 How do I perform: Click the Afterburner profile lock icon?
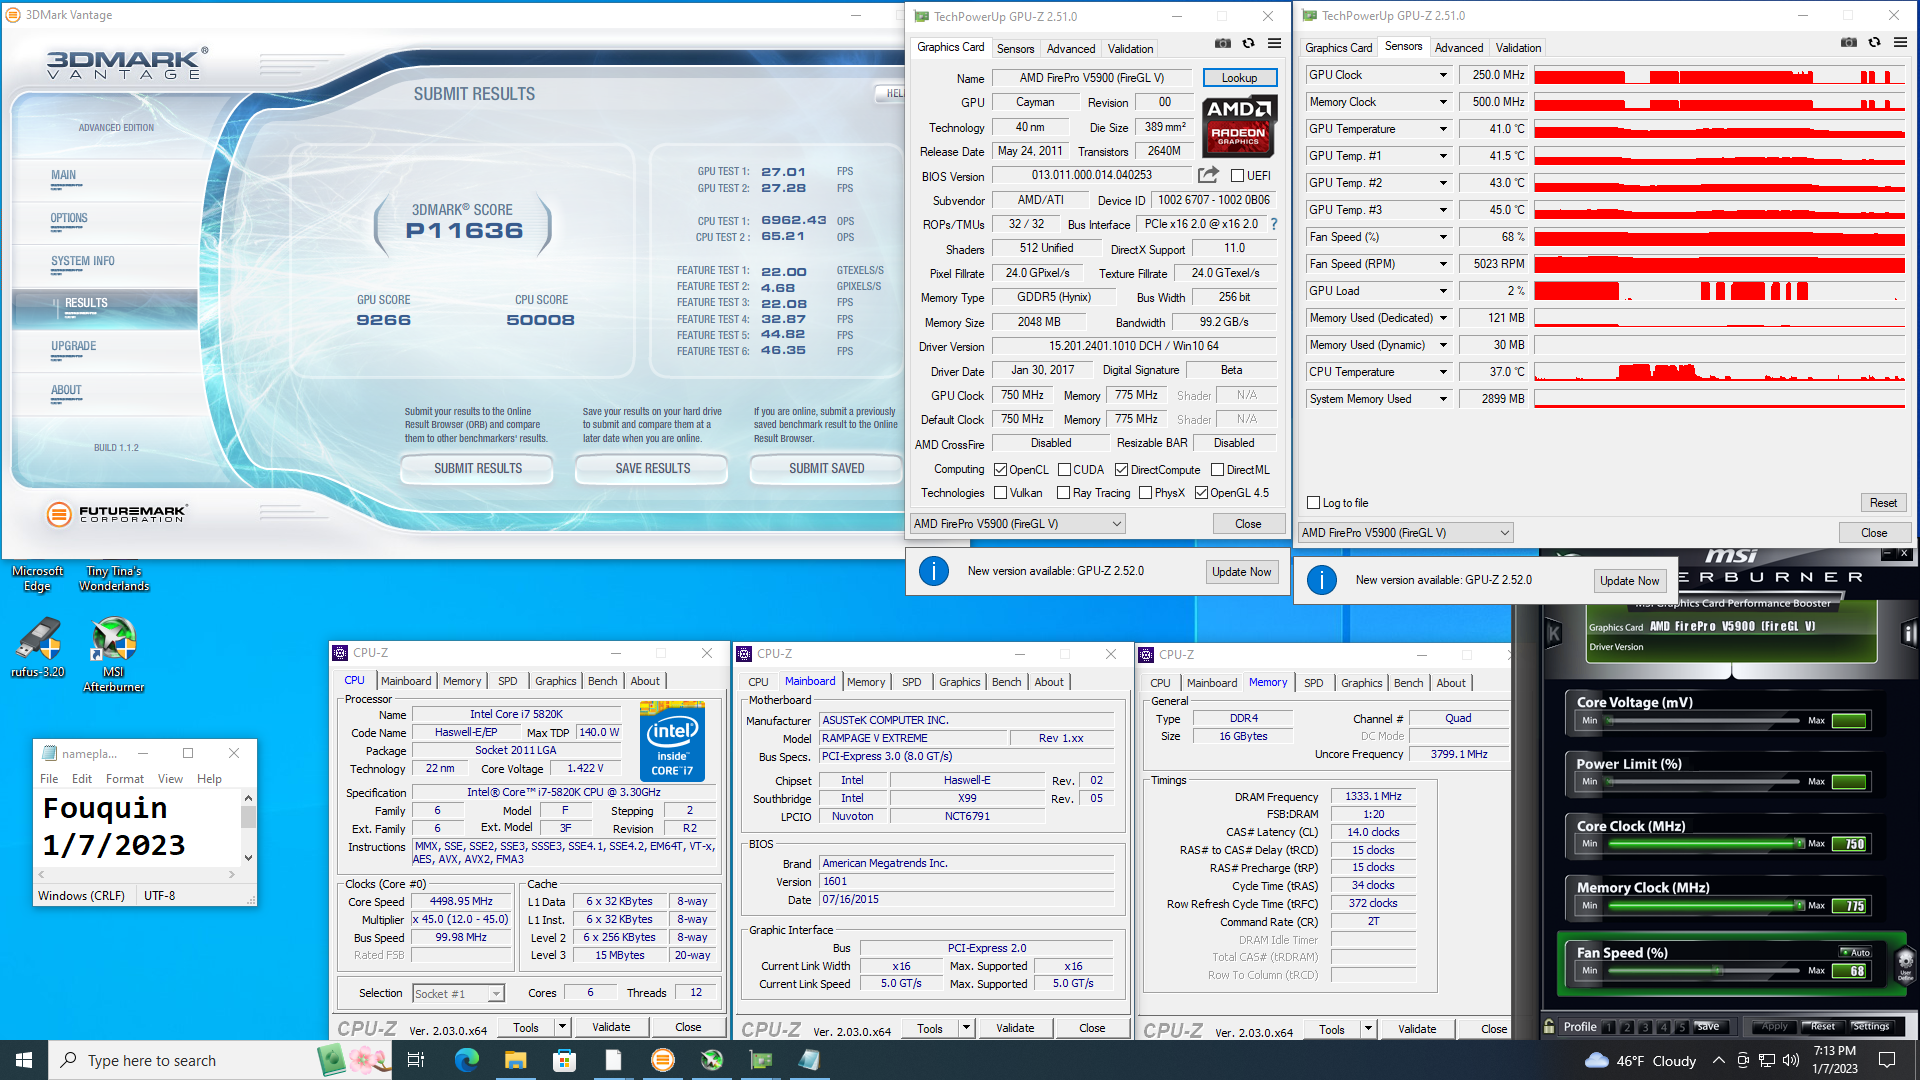pyautogui.click(x=1549, y=1026)
